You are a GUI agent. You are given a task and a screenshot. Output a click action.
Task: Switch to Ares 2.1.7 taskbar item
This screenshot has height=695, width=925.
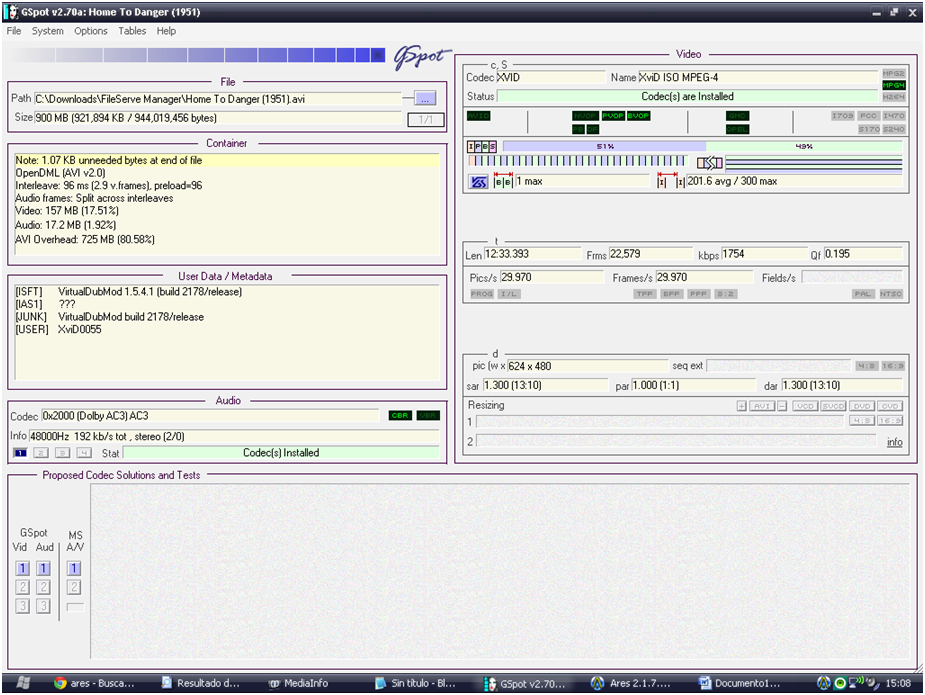point(632,683)
